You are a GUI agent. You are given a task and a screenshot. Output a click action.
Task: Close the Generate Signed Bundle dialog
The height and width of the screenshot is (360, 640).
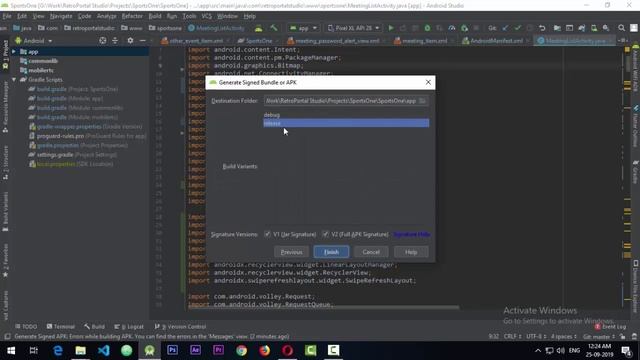(x=428, y=82)
